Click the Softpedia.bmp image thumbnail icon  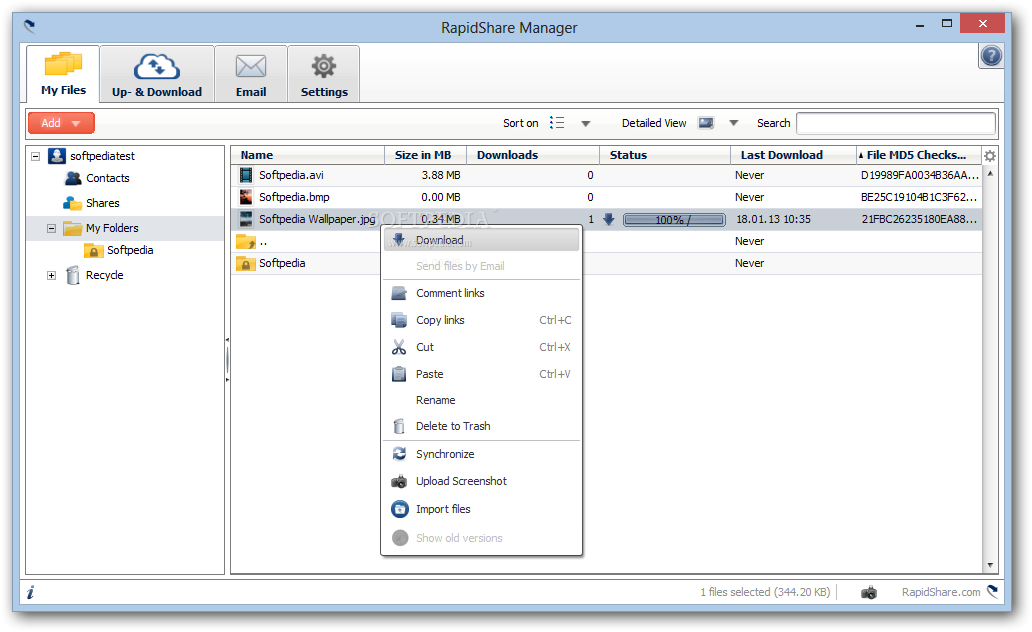click(x=246, y=197)
